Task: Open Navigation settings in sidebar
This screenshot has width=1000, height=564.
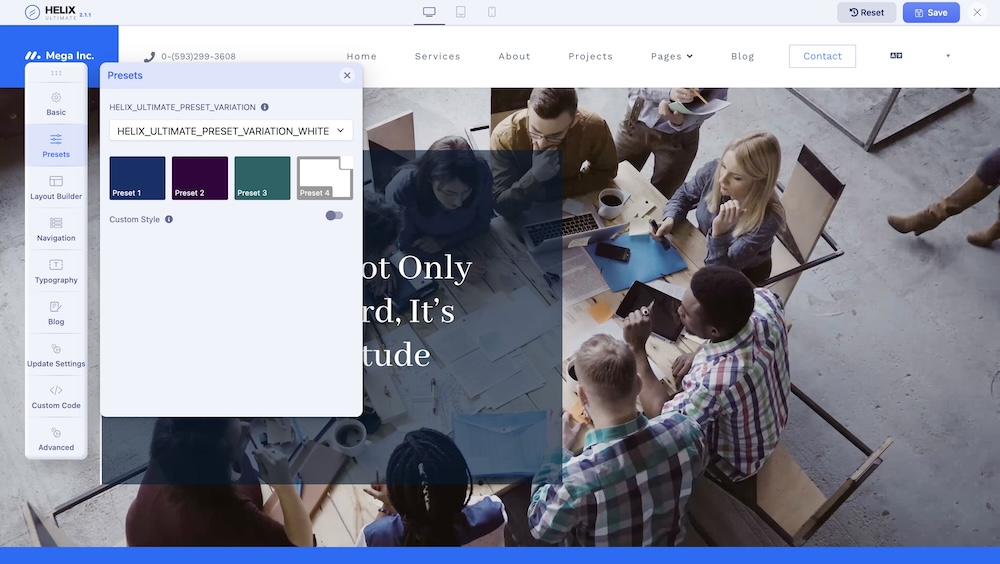Action: point(56,229)
